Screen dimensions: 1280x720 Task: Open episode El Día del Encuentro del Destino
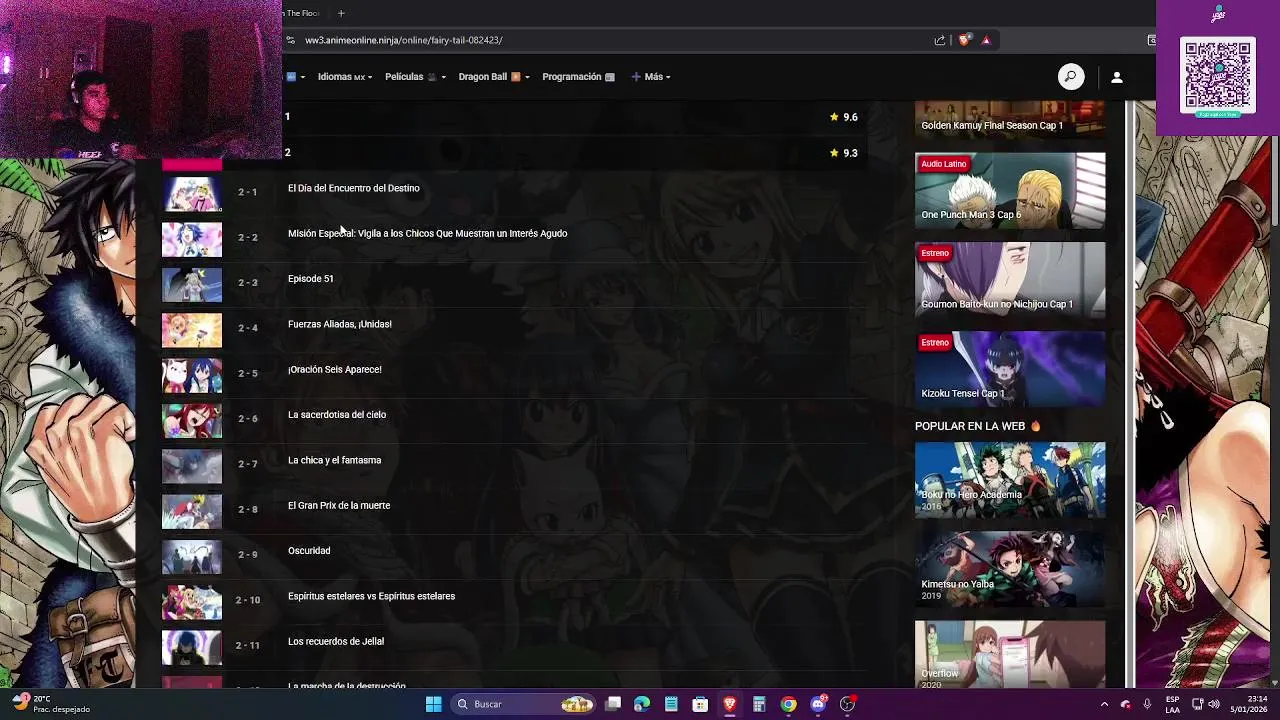click(x=353, y=188)
